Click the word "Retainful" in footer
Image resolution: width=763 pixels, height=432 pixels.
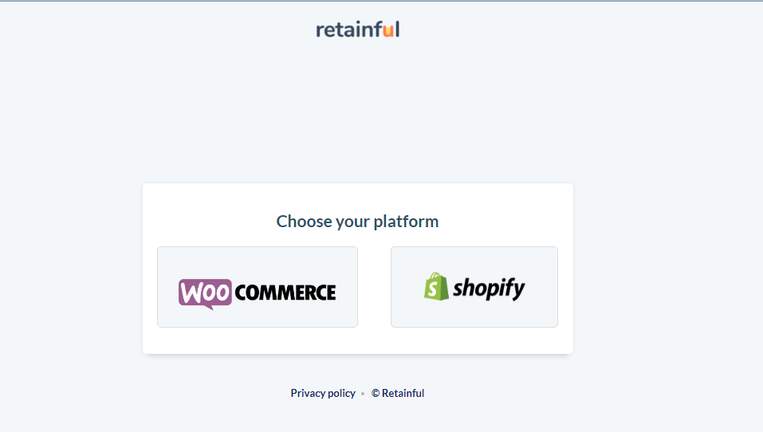coord(403,393)
